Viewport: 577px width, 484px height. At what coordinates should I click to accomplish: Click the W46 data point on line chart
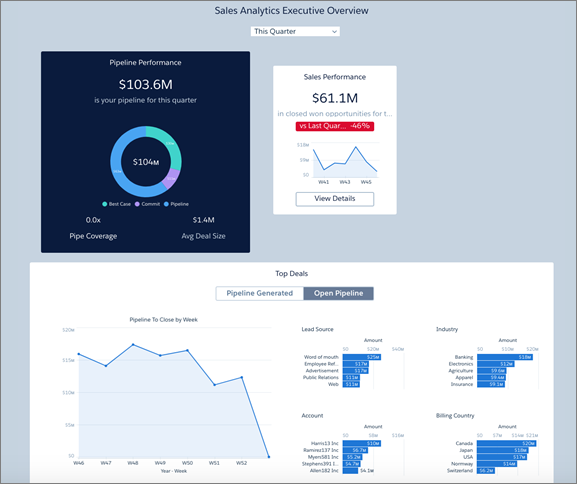coord(79,354)
